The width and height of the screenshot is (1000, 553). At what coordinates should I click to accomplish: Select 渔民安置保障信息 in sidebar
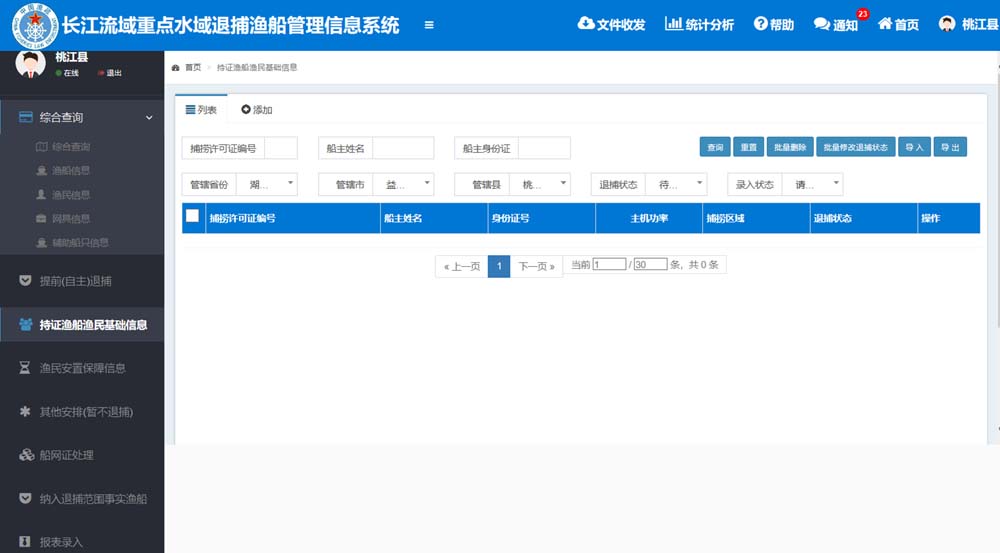click(x=82, y=368)
